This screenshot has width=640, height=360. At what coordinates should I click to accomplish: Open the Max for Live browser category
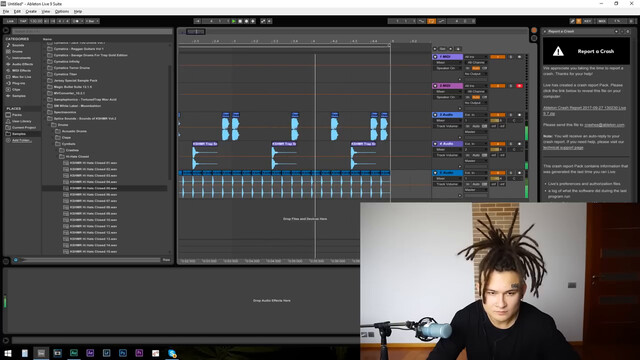point(21,77)
